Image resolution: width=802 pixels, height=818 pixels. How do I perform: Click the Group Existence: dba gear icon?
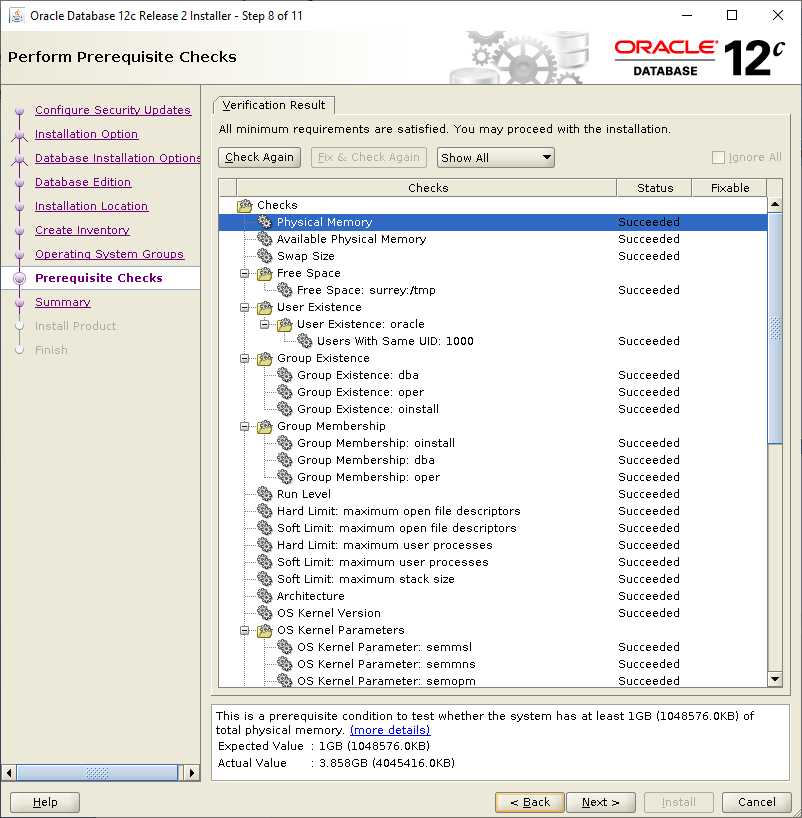(285, 375)
